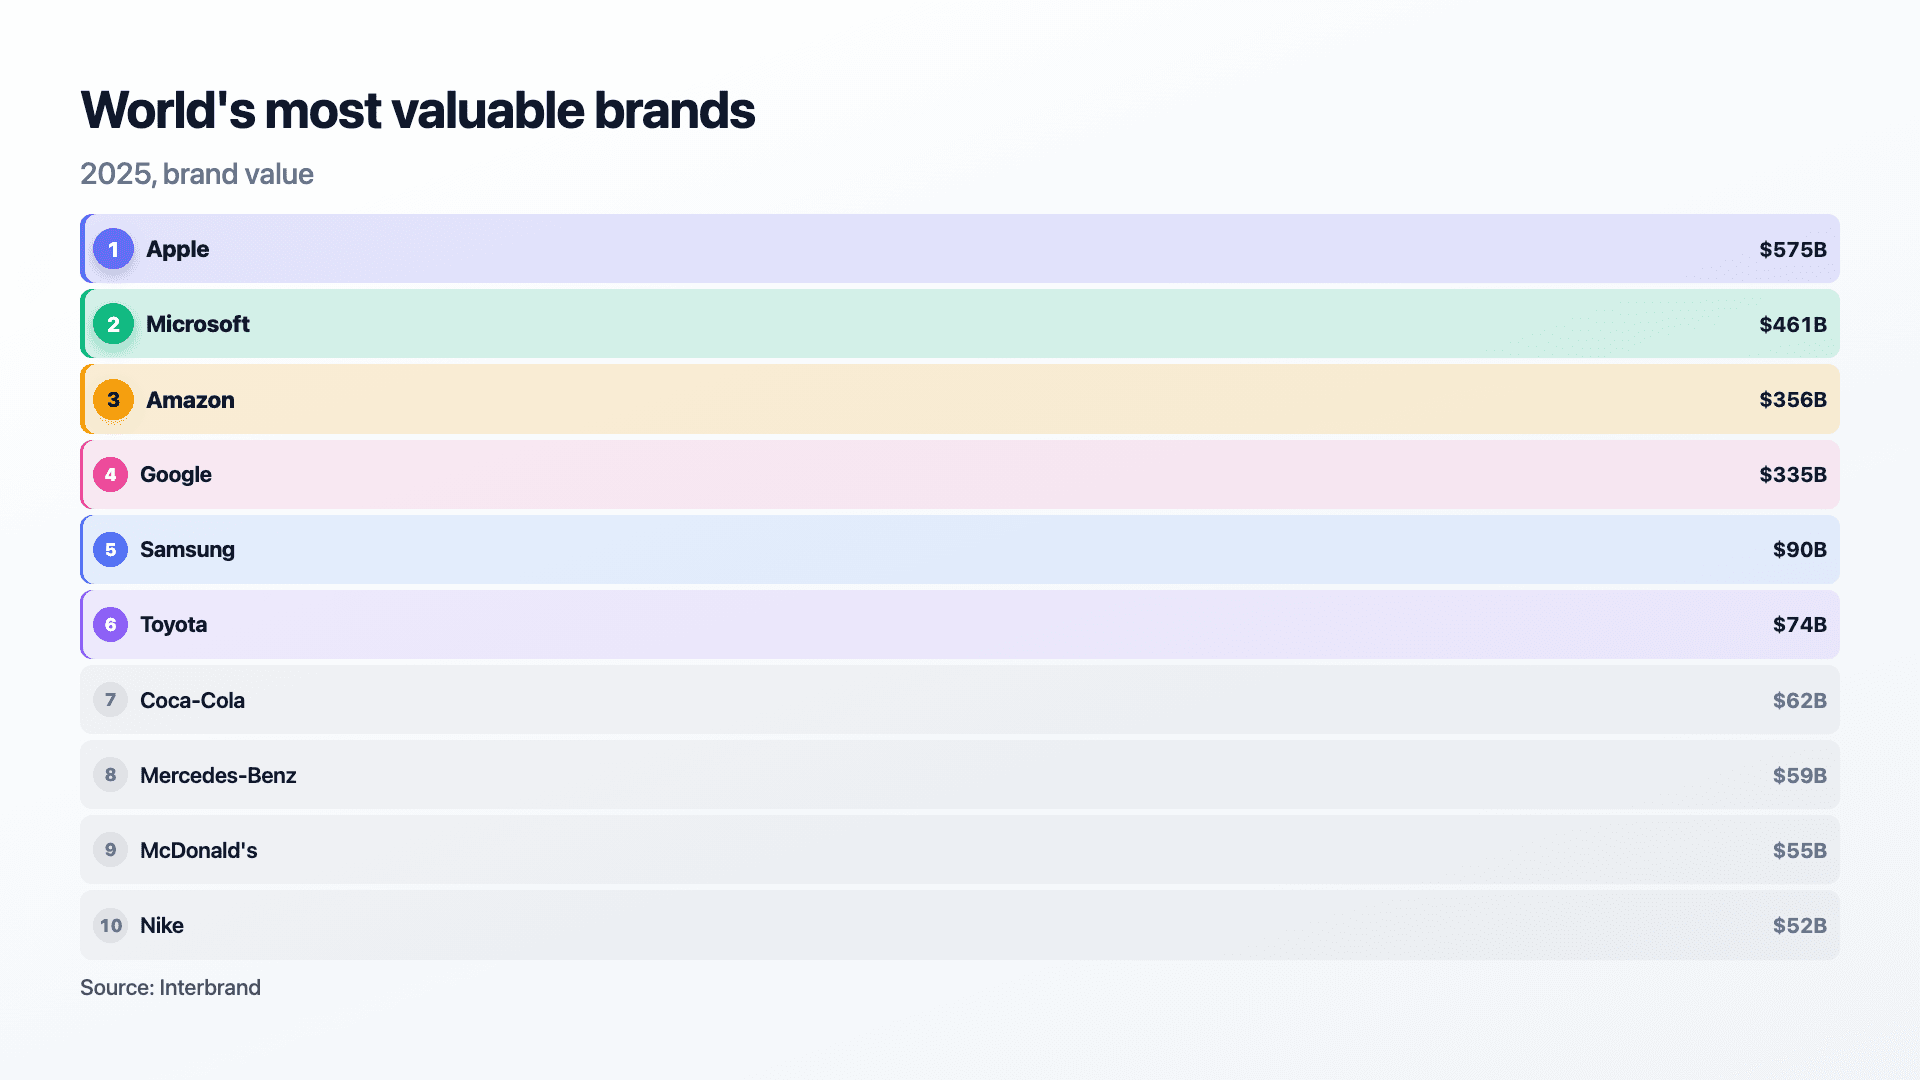The width and height of the screenshot is (1920, 1080).
Task: Select the gray rank 10 badge
Action: (x=110, y=926)
